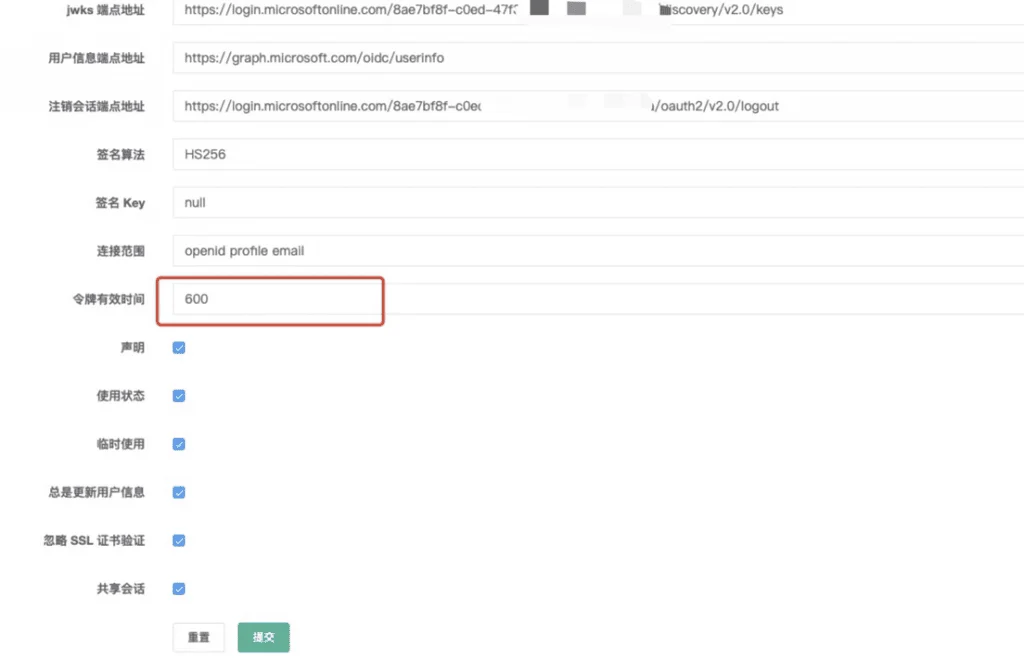Viewport: 1024px width, 660px height.
Task: Click the 重置 reset button
Action: pos(199,637)
